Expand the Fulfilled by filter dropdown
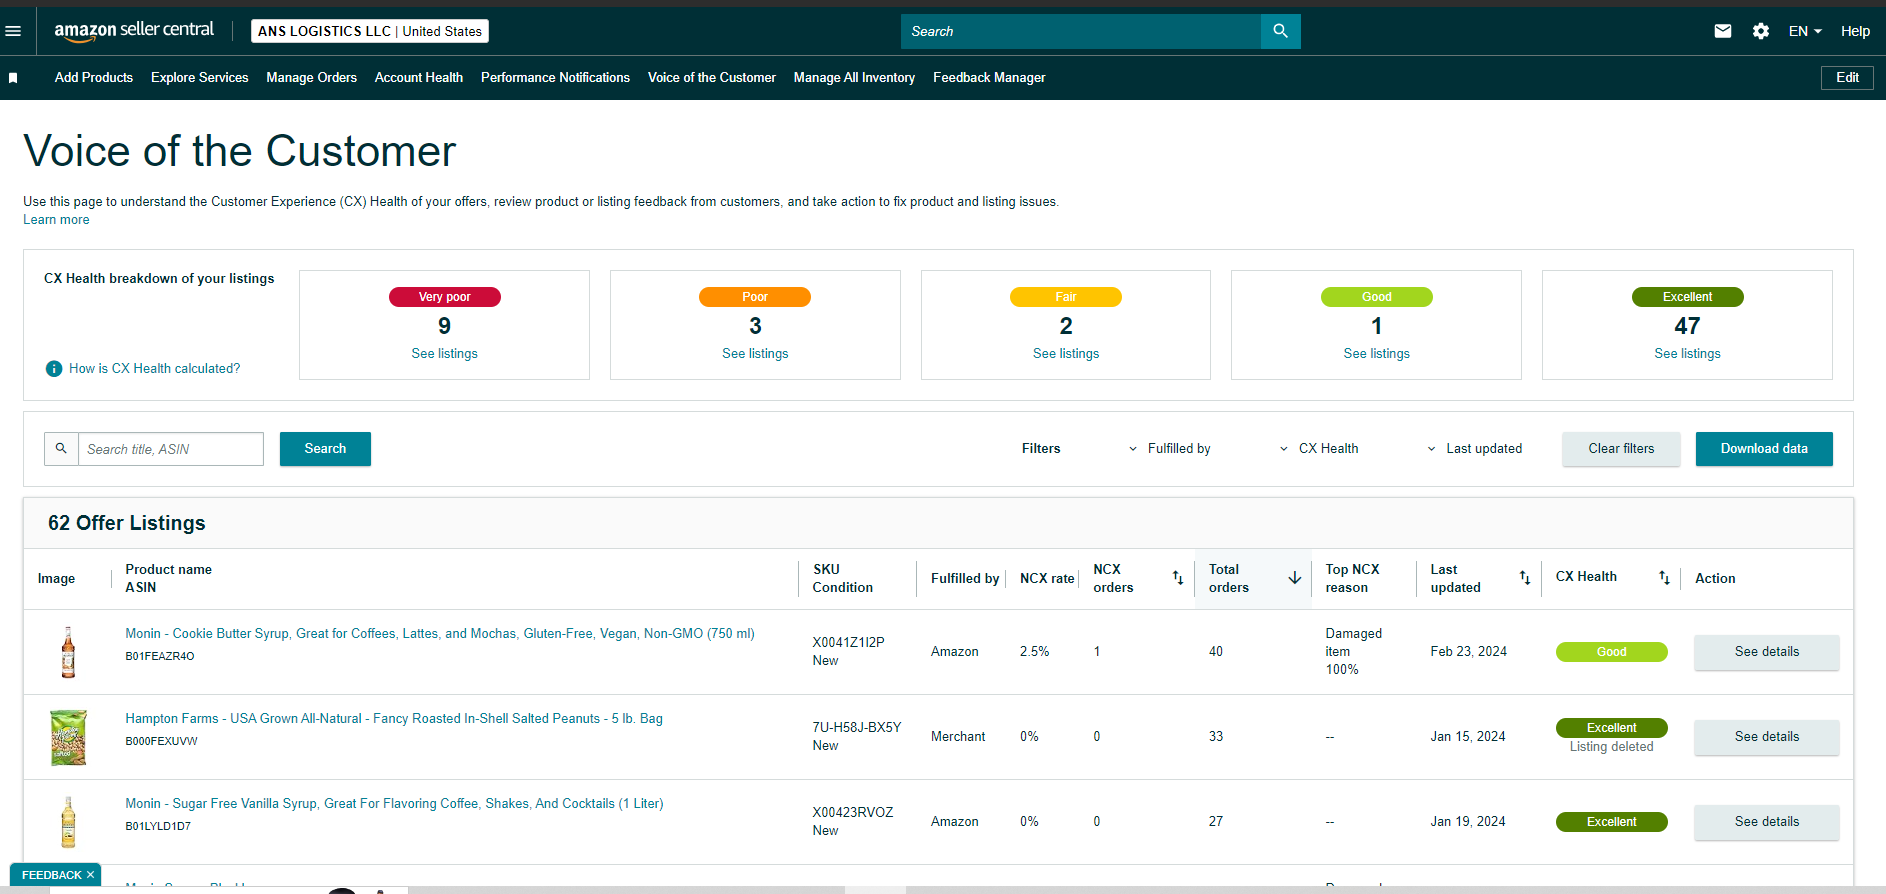Screen dimensions: 1886x894 1169,449
